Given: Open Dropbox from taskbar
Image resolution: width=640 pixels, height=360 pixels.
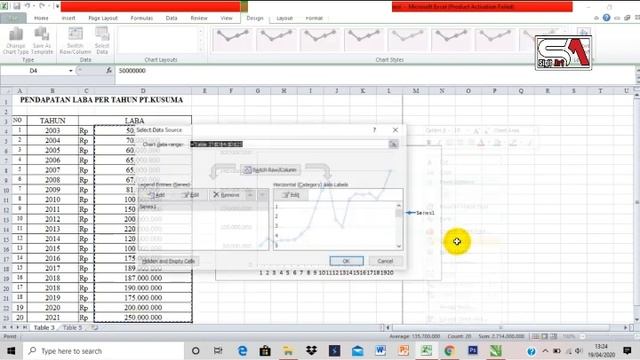Looking at the screenshot, I should pyautogui.click(x=311, y=351).
